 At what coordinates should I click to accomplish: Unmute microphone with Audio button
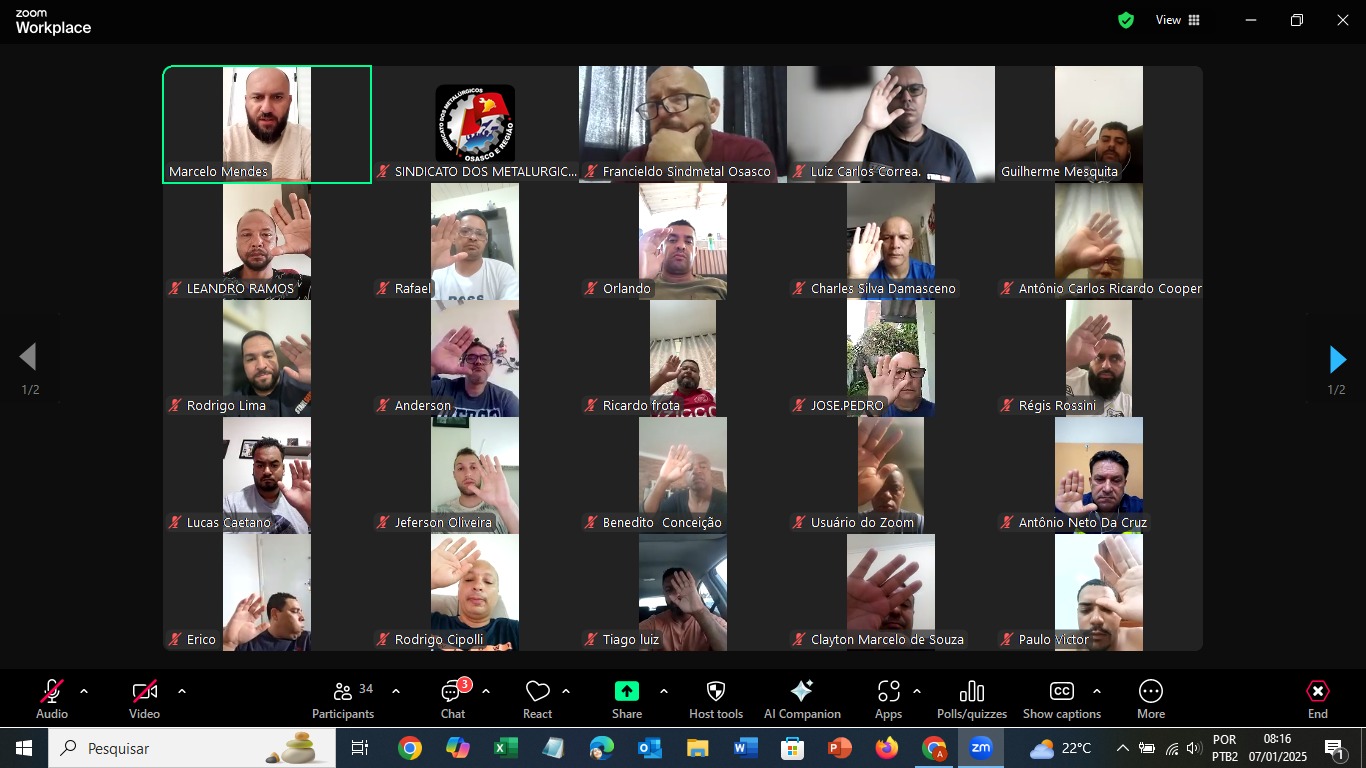coord(52,699)
